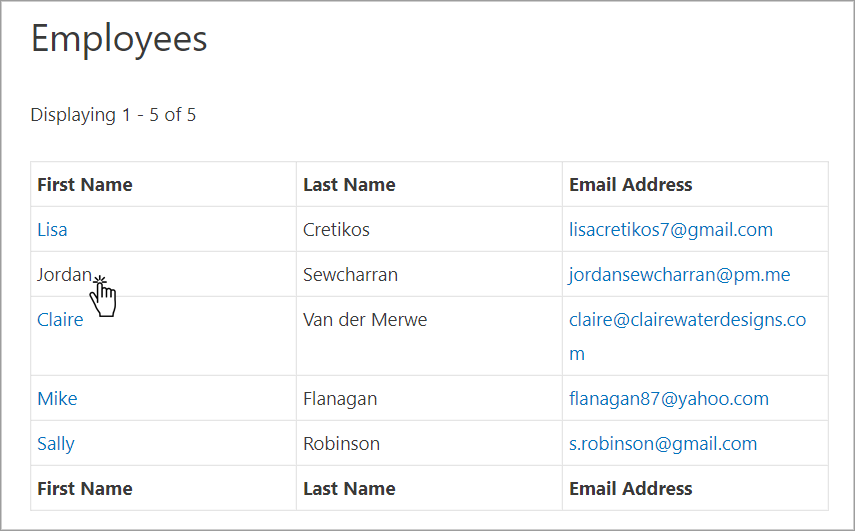Select the Mike first name link

coord(57,399)
